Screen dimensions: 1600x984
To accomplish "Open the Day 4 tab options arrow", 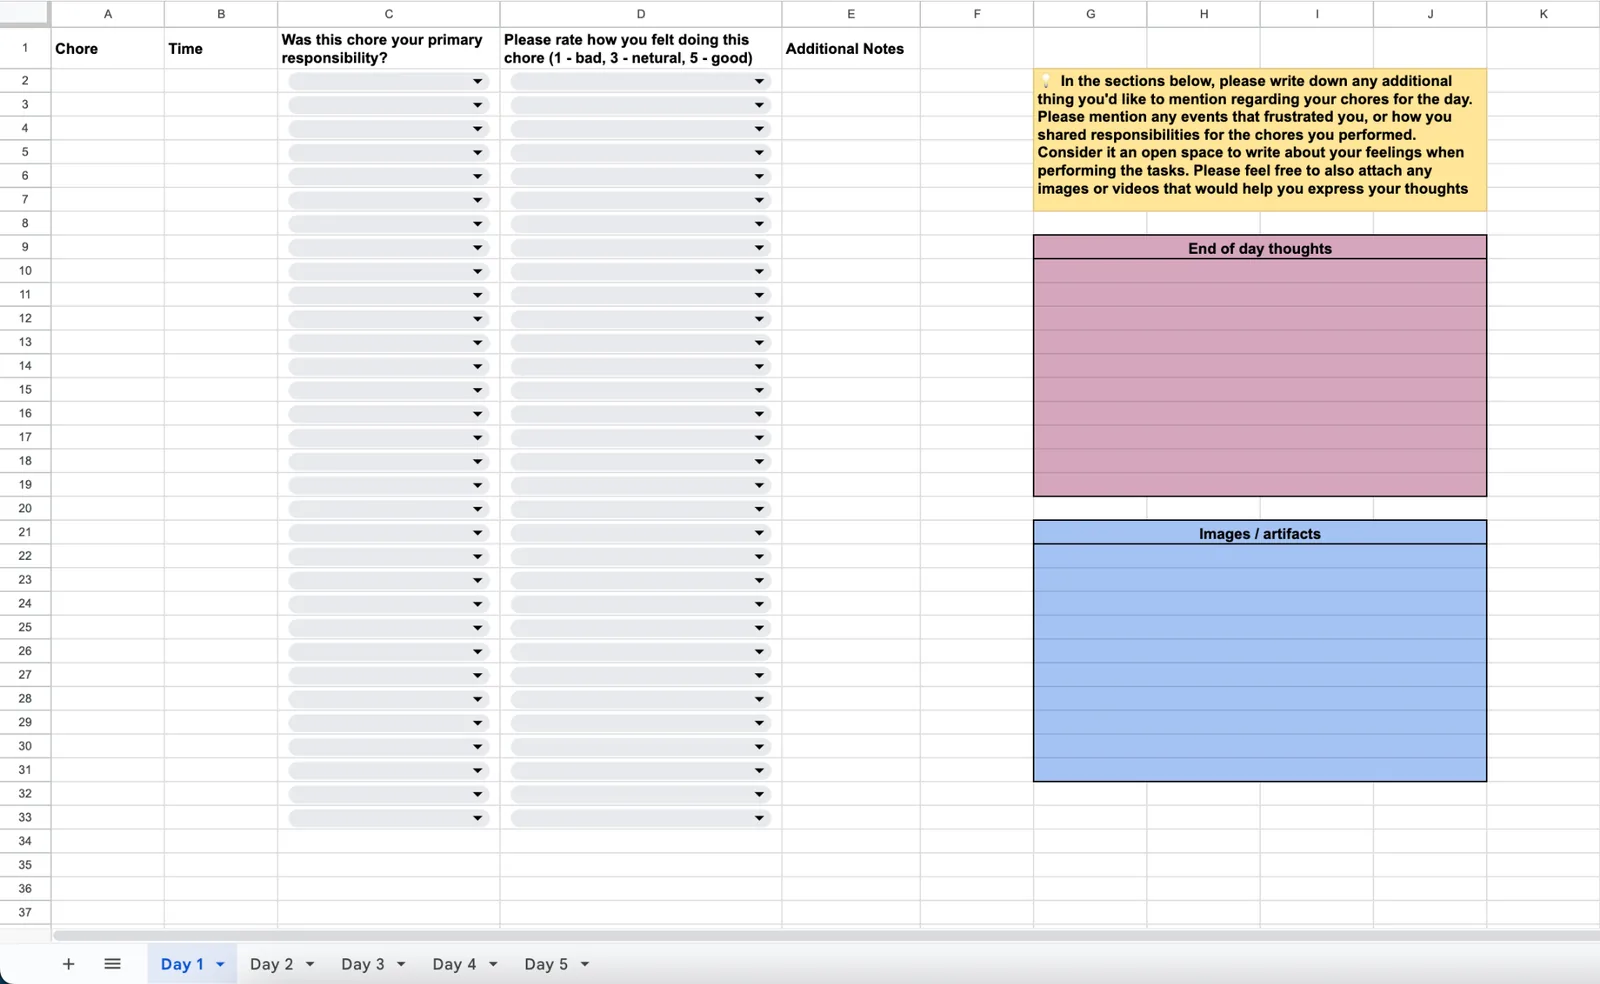I will click(493, 964).
